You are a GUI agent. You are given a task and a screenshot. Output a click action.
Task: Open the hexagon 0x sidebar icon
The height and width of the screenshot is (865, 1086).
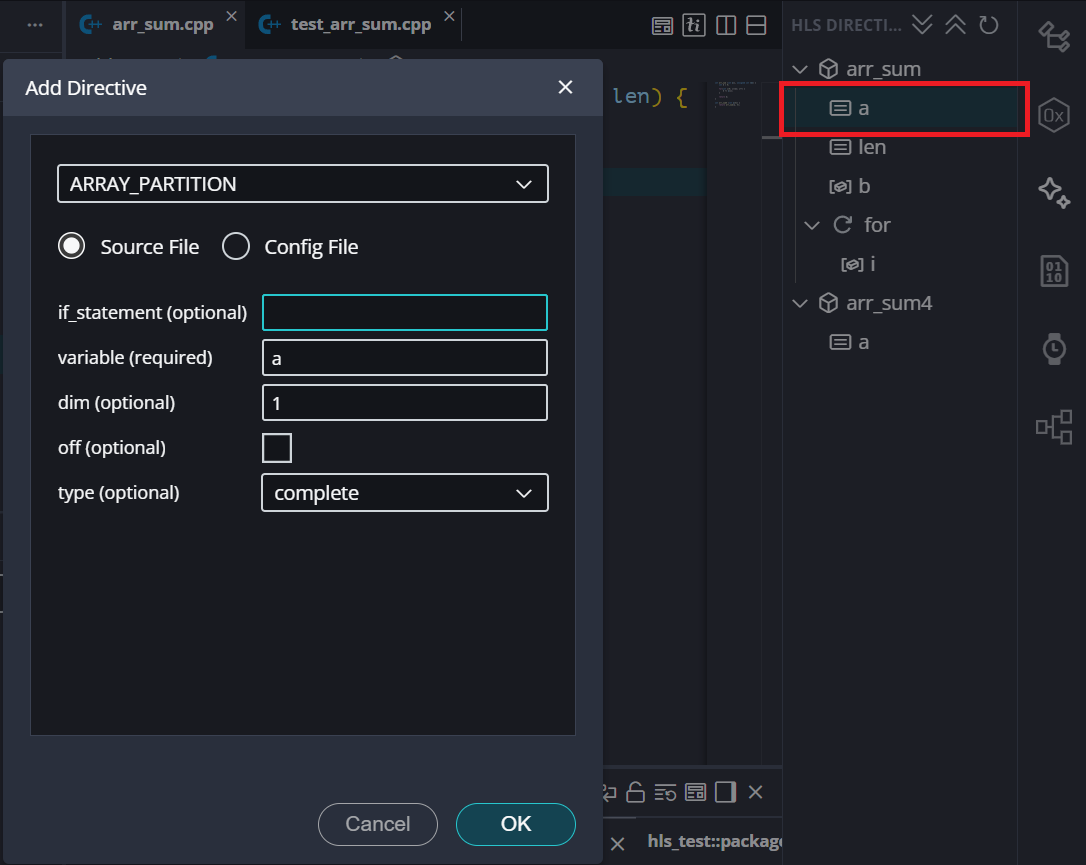pyautogui.click(x=1053, y=116)
